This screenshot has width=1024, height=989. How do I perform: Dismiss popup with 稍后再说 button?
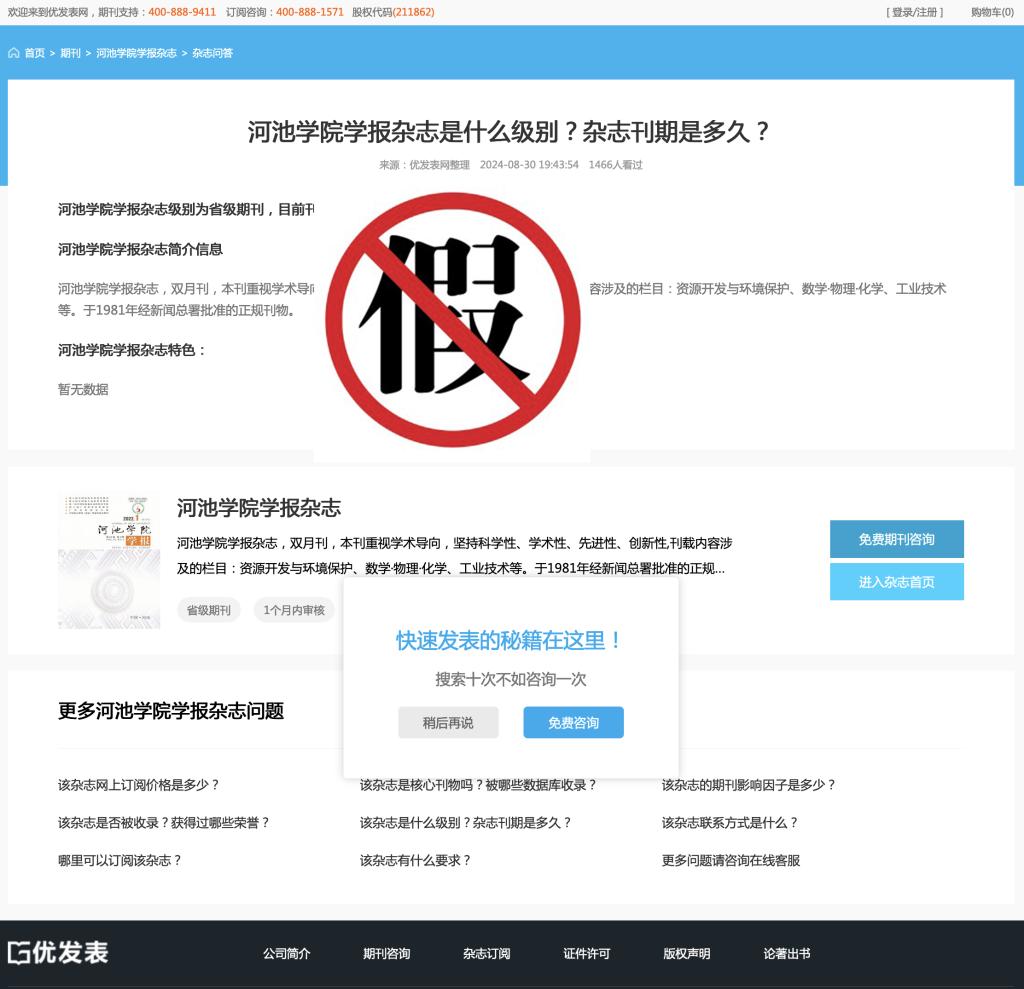point(448,722)
